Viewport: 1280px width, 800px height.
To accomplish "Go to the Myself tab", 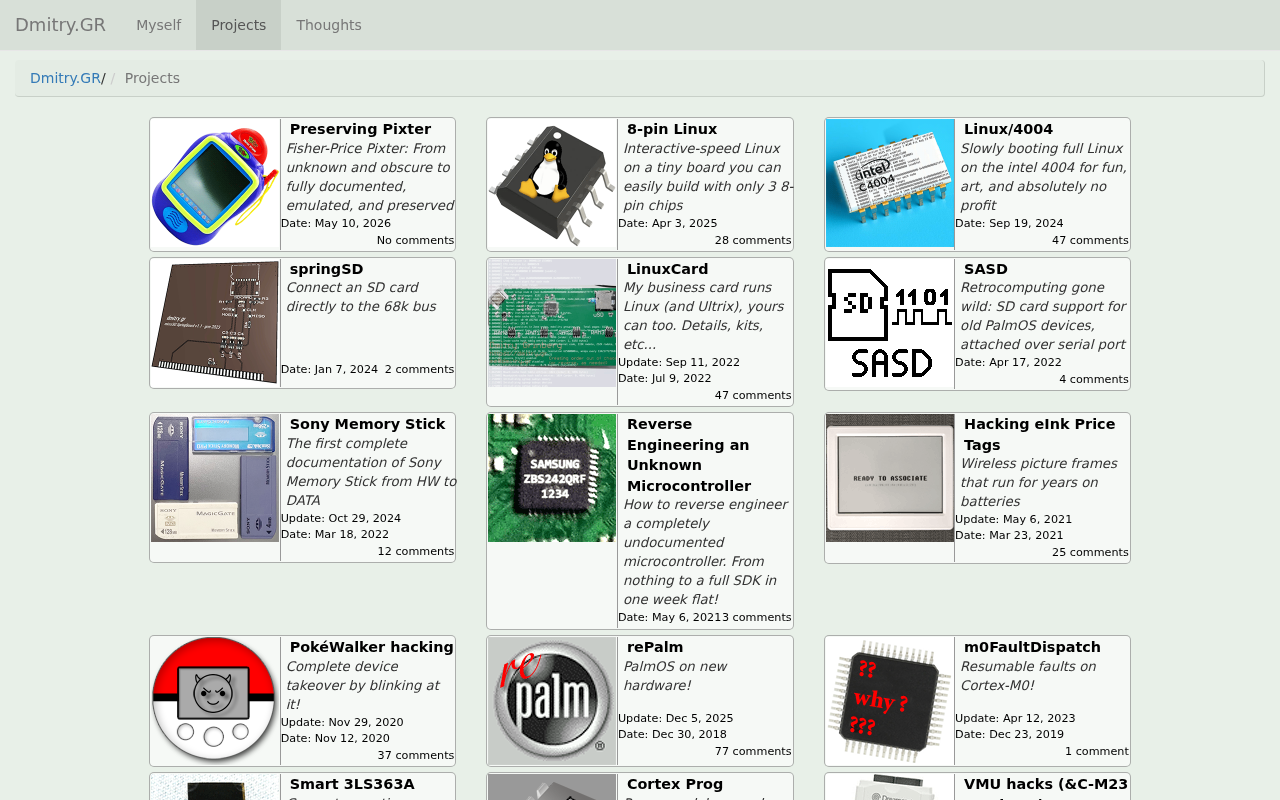I will click(158, 25).
